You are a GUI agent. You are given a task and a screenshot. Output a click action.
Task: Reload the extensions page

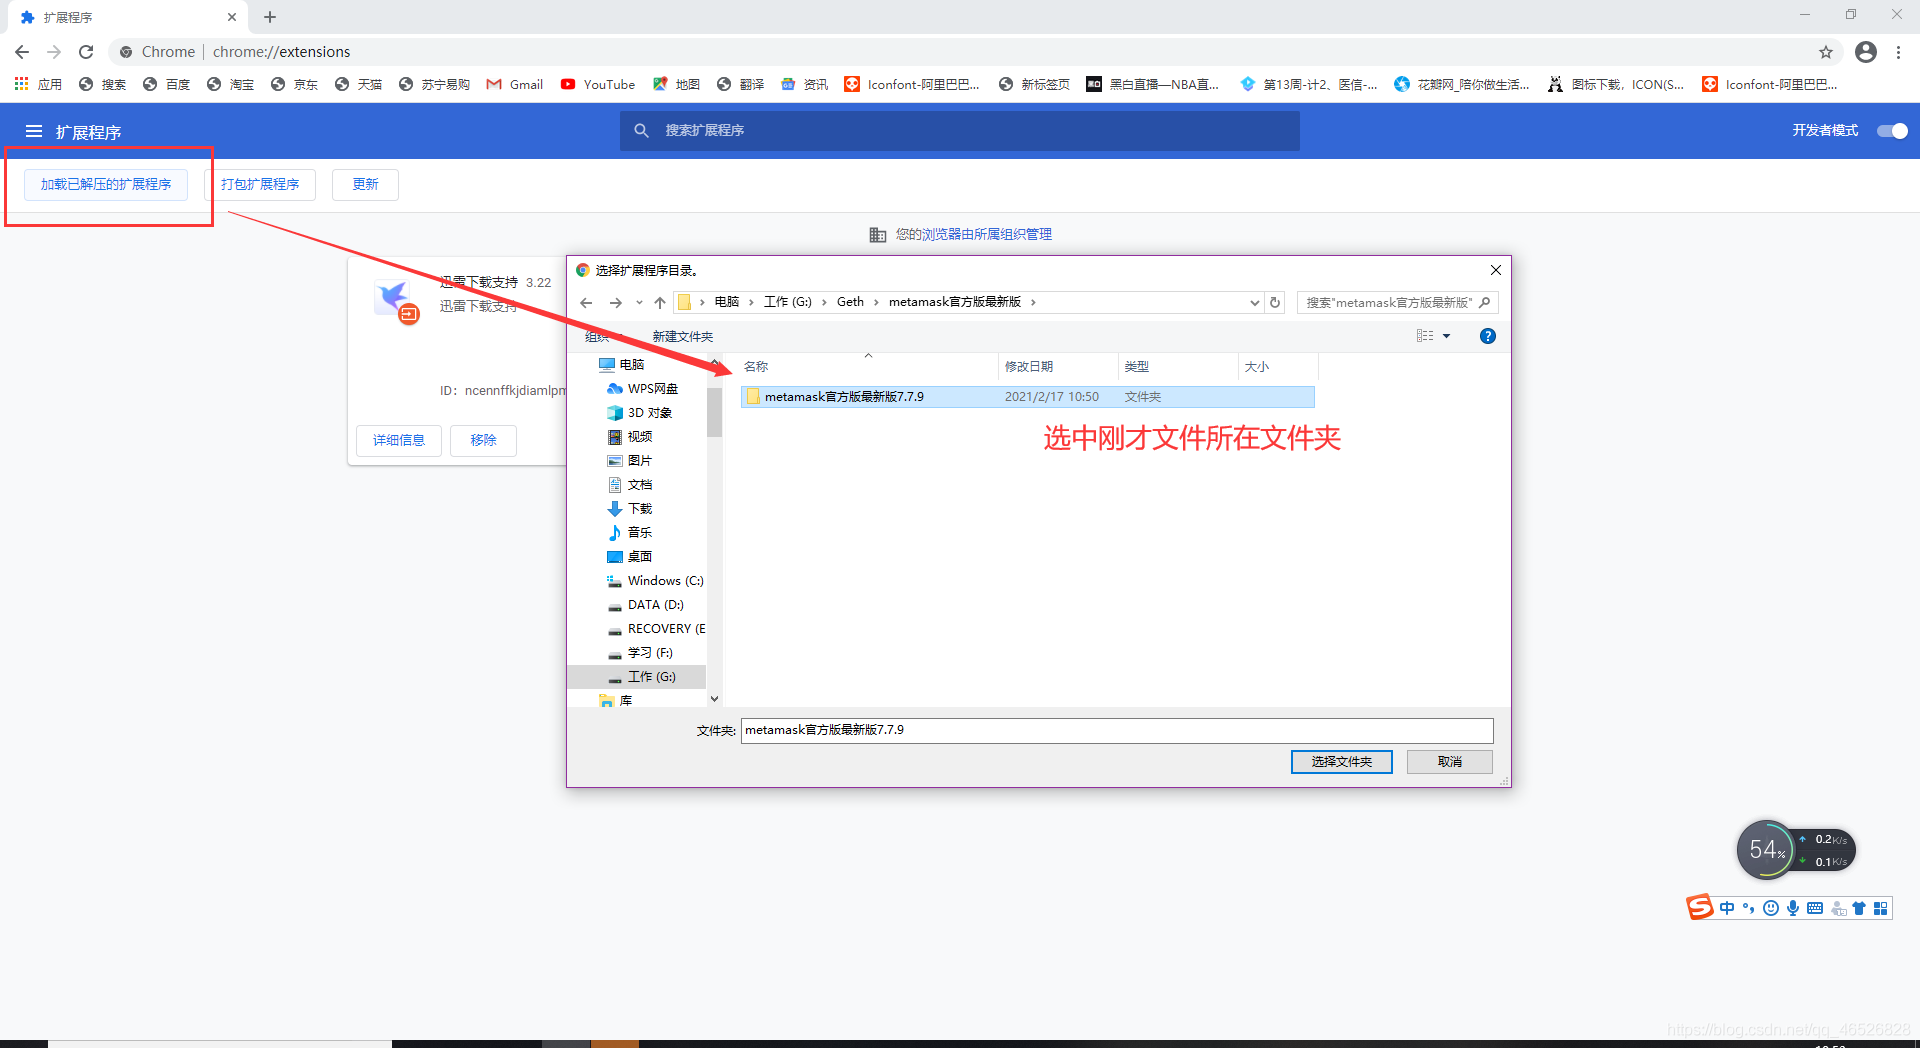(86, 52)
